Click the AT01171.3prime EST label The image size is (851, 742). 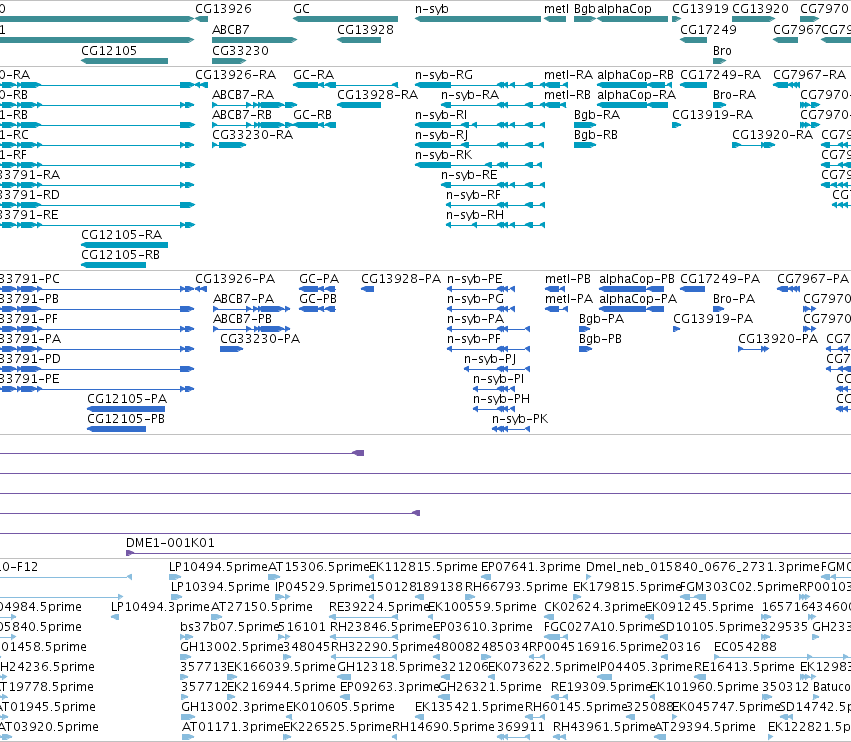[232, 727]
